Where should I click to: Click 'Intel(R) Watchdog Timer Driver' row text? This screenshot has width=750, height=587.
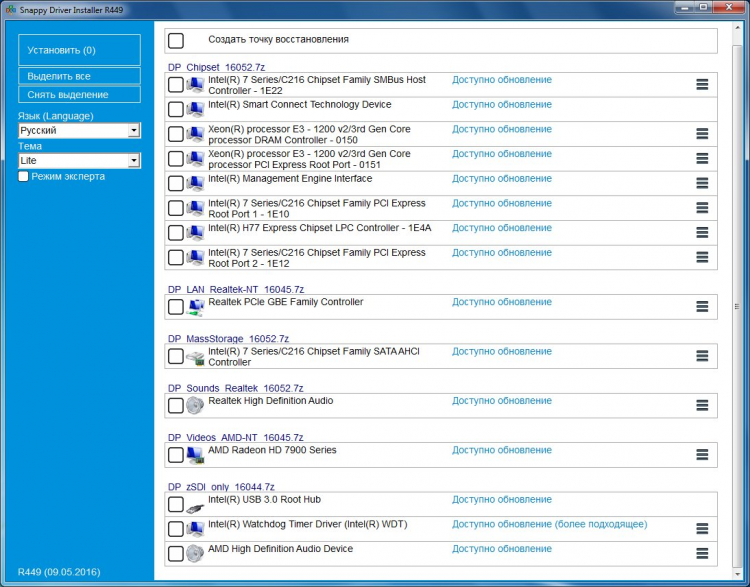click(x=308, y=524)
